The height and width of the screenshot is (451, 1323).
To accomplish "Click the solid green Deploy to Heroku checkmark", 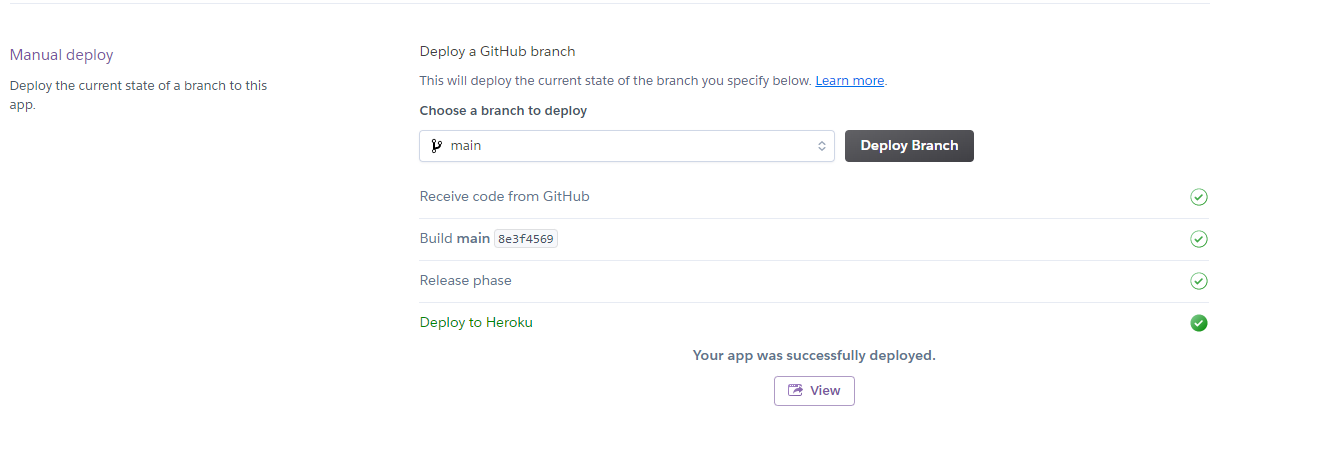I will (x=1199, y=323).
